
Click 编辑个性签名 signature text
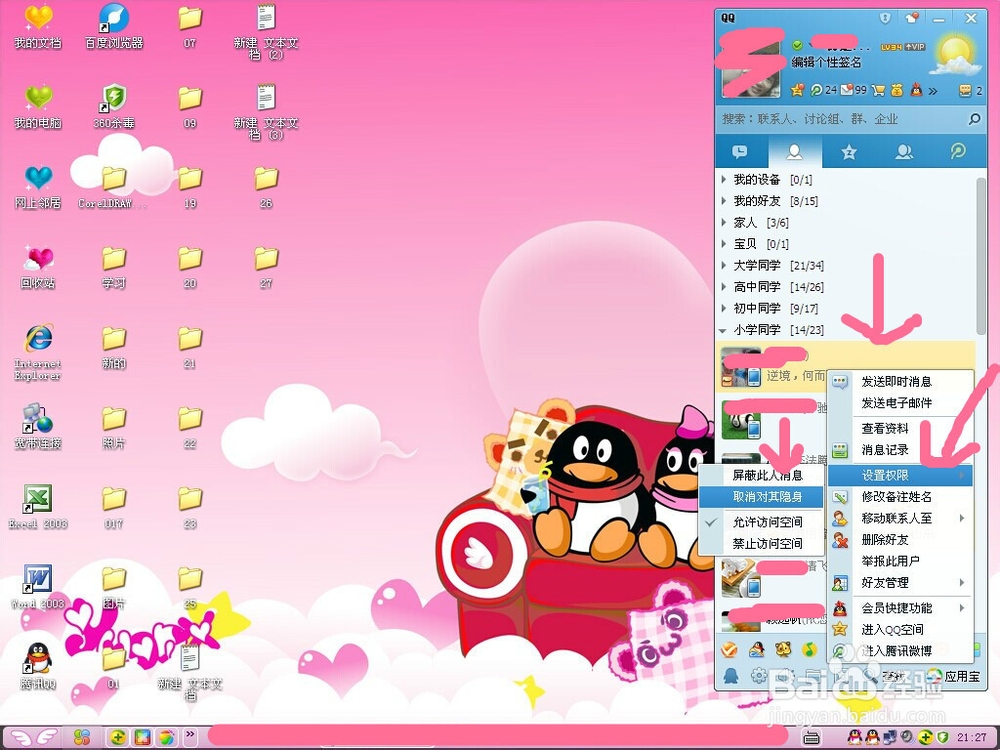click(x=827, y=62)
